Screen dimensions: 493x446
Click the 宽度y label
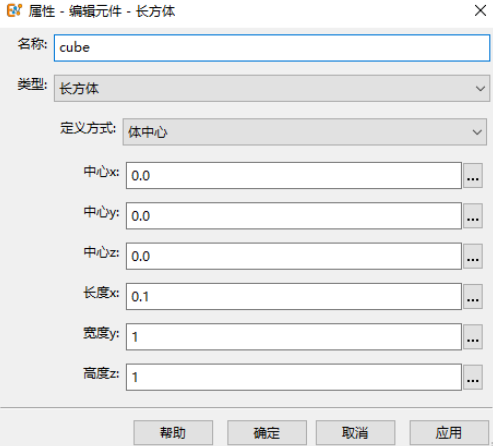pyautogui.click(x=101, y=333)
